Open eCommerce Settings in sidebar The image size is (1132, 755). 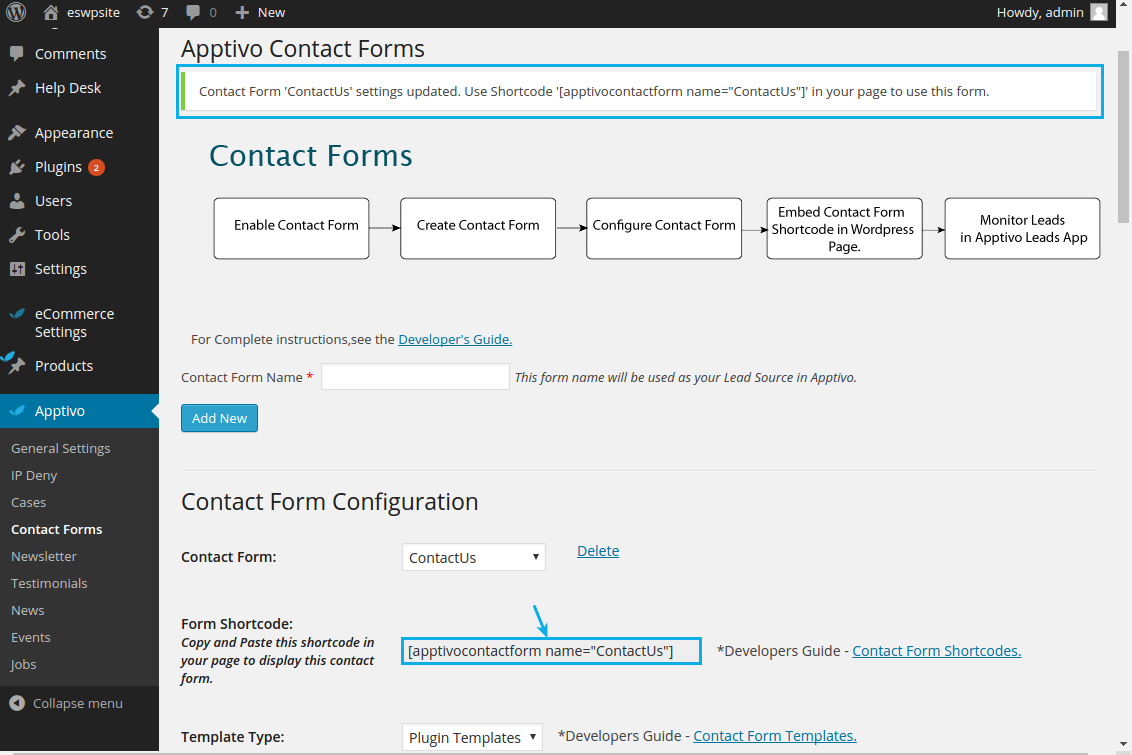tap(74, 323)
